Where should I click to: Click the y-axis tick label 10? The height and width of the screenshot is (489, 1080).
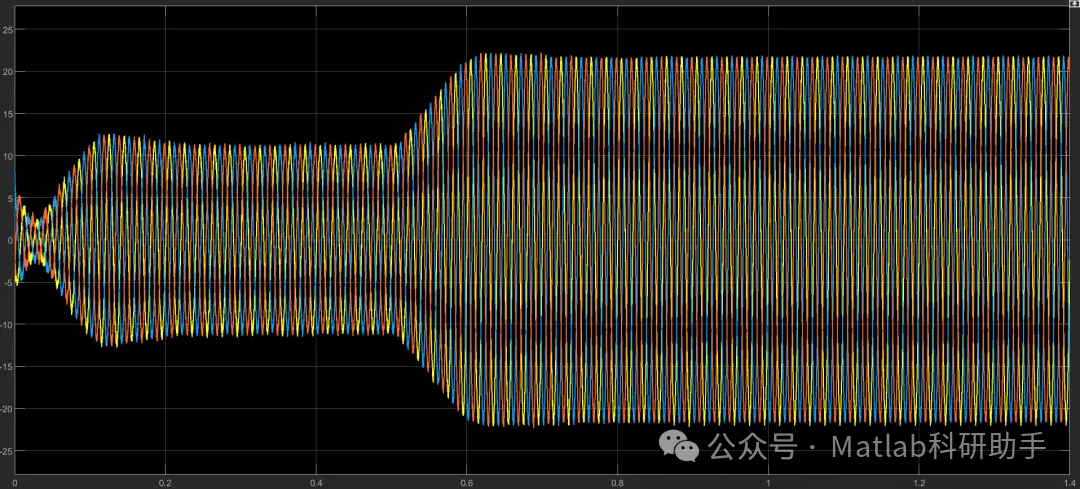[x=8, y=156]
